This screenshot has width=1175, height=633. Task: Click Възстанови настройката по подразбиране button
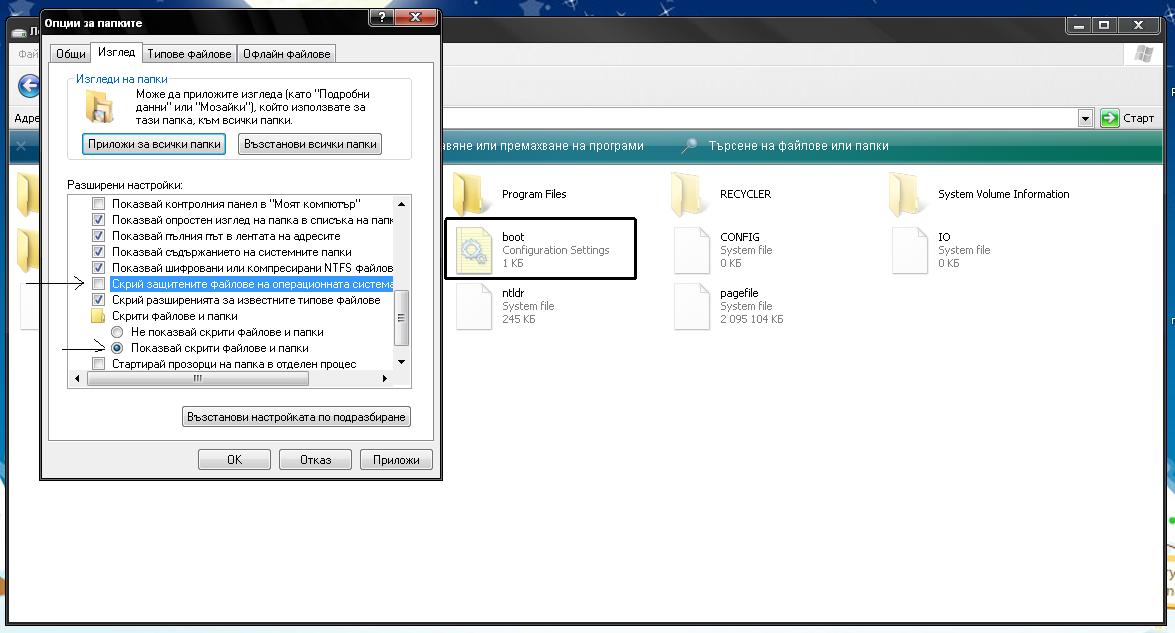tap(296, 416)
